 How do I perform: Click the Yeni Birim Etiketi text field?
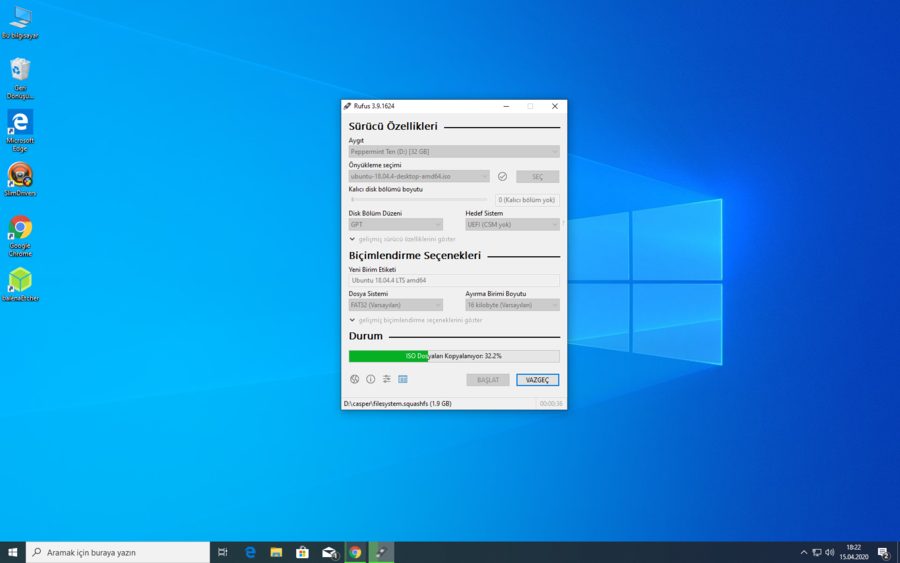453,281
